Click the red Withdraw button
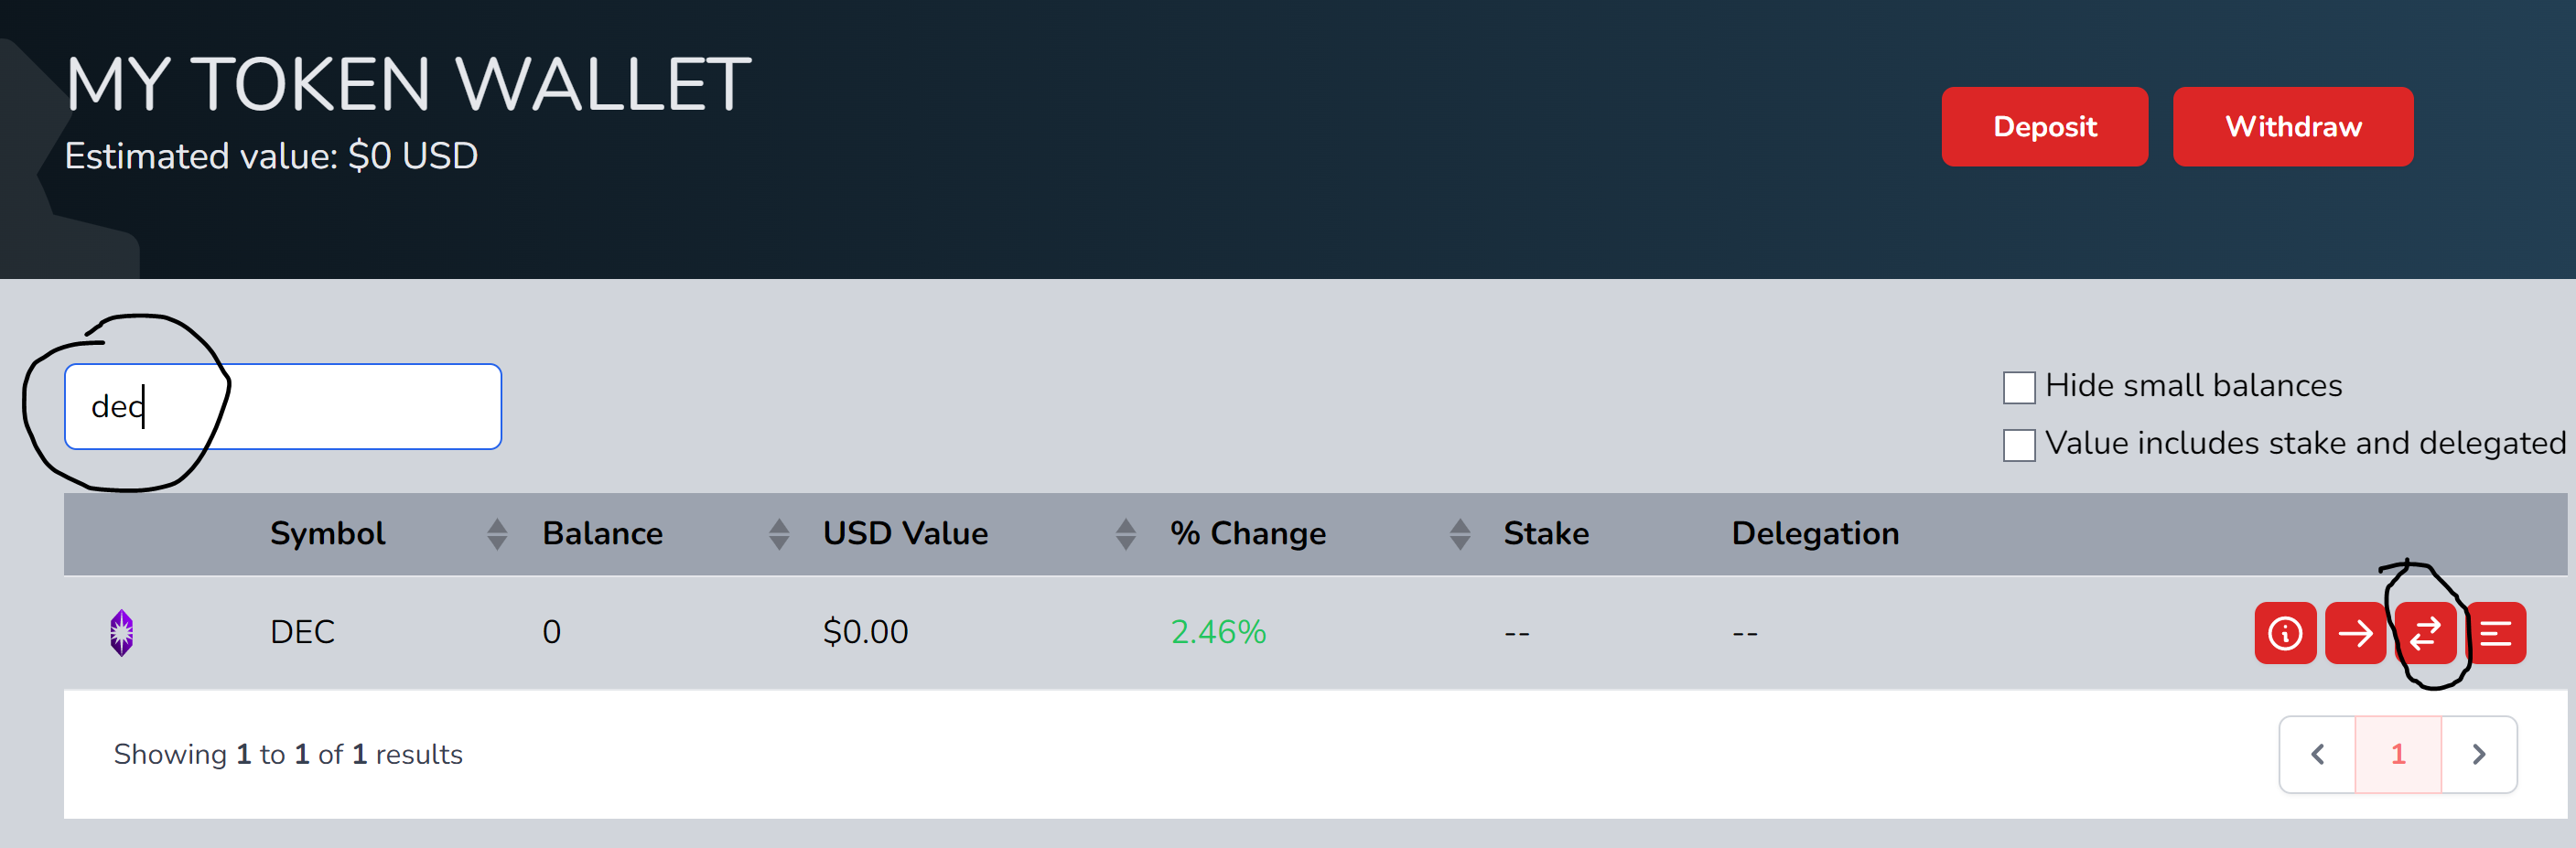 [x=2293, y=127]
